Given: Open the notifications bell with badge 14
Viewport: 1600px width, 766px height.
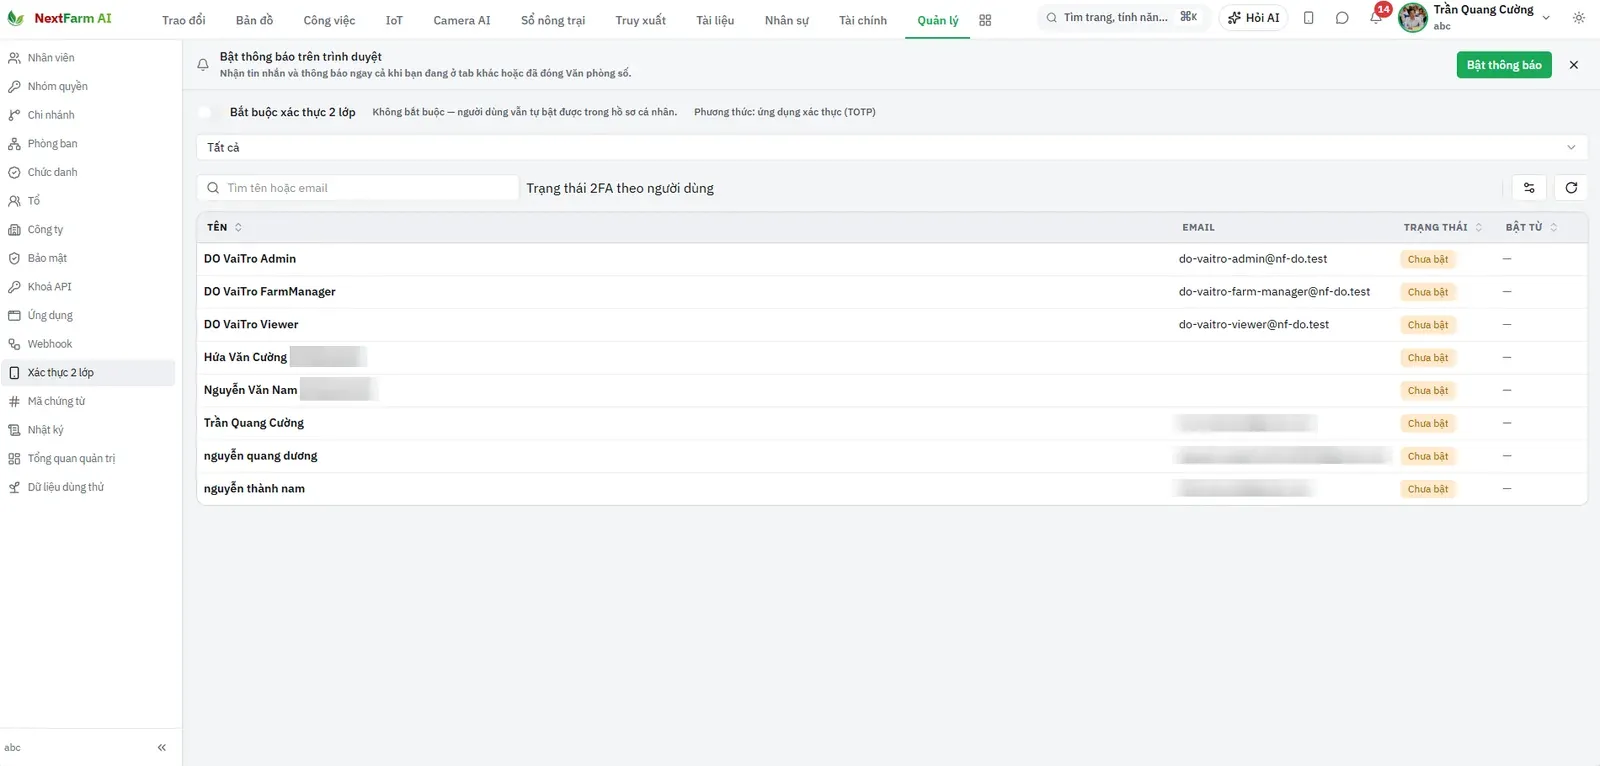Looking at the screenshot, I should [x=1377, y=17].
